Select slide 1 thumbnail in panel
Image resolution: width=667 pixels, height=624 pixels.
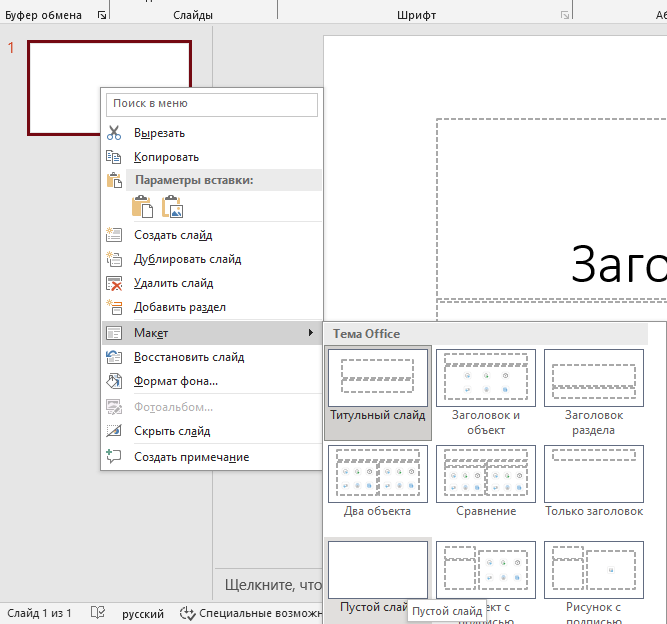pos(109,87)
